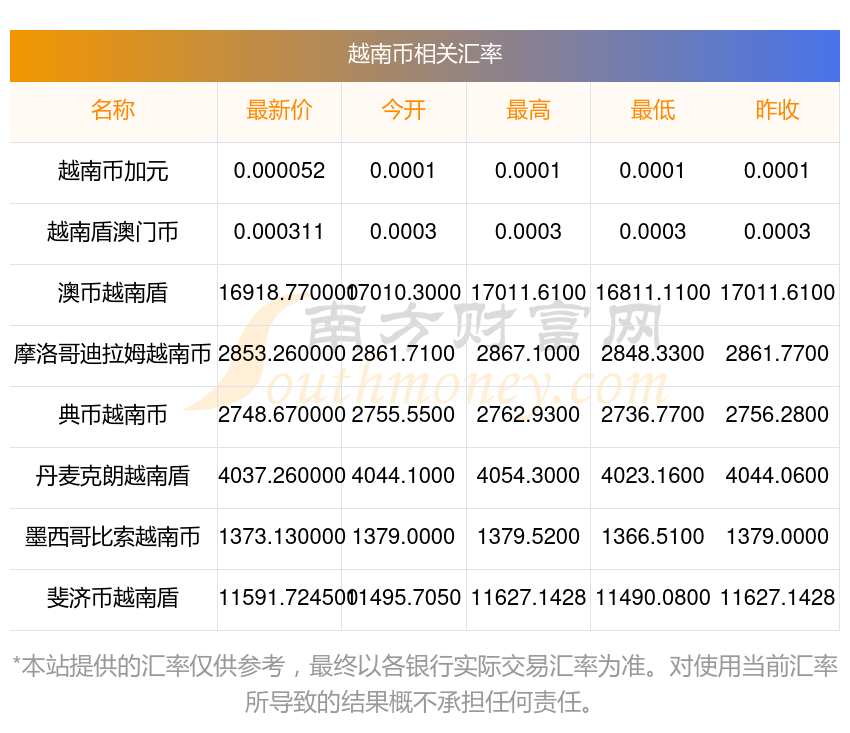
Task: Click the 澳币越南盾 row name
Action: tap(113, 293)
